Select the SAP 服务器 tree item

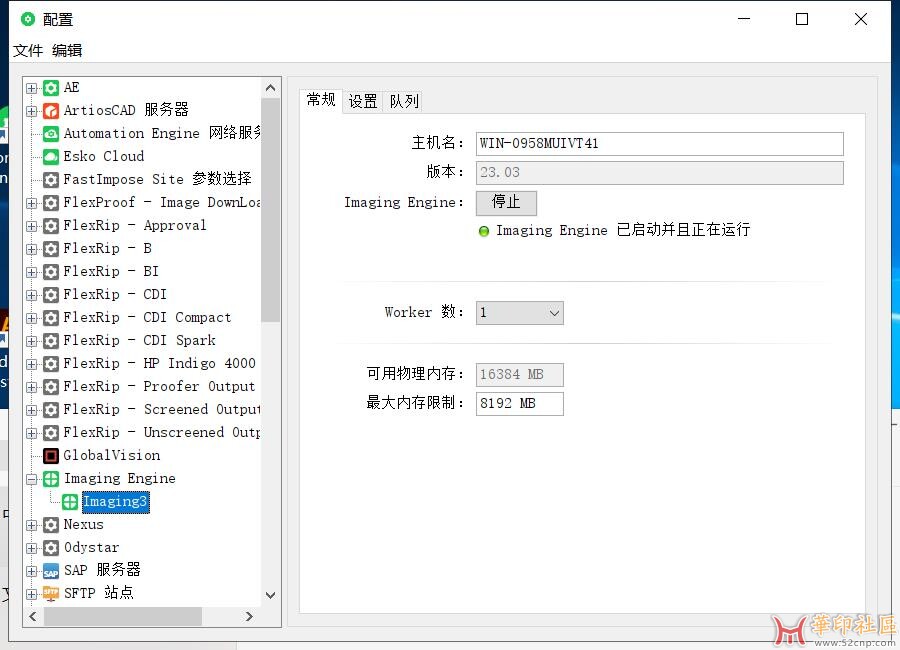102,570
